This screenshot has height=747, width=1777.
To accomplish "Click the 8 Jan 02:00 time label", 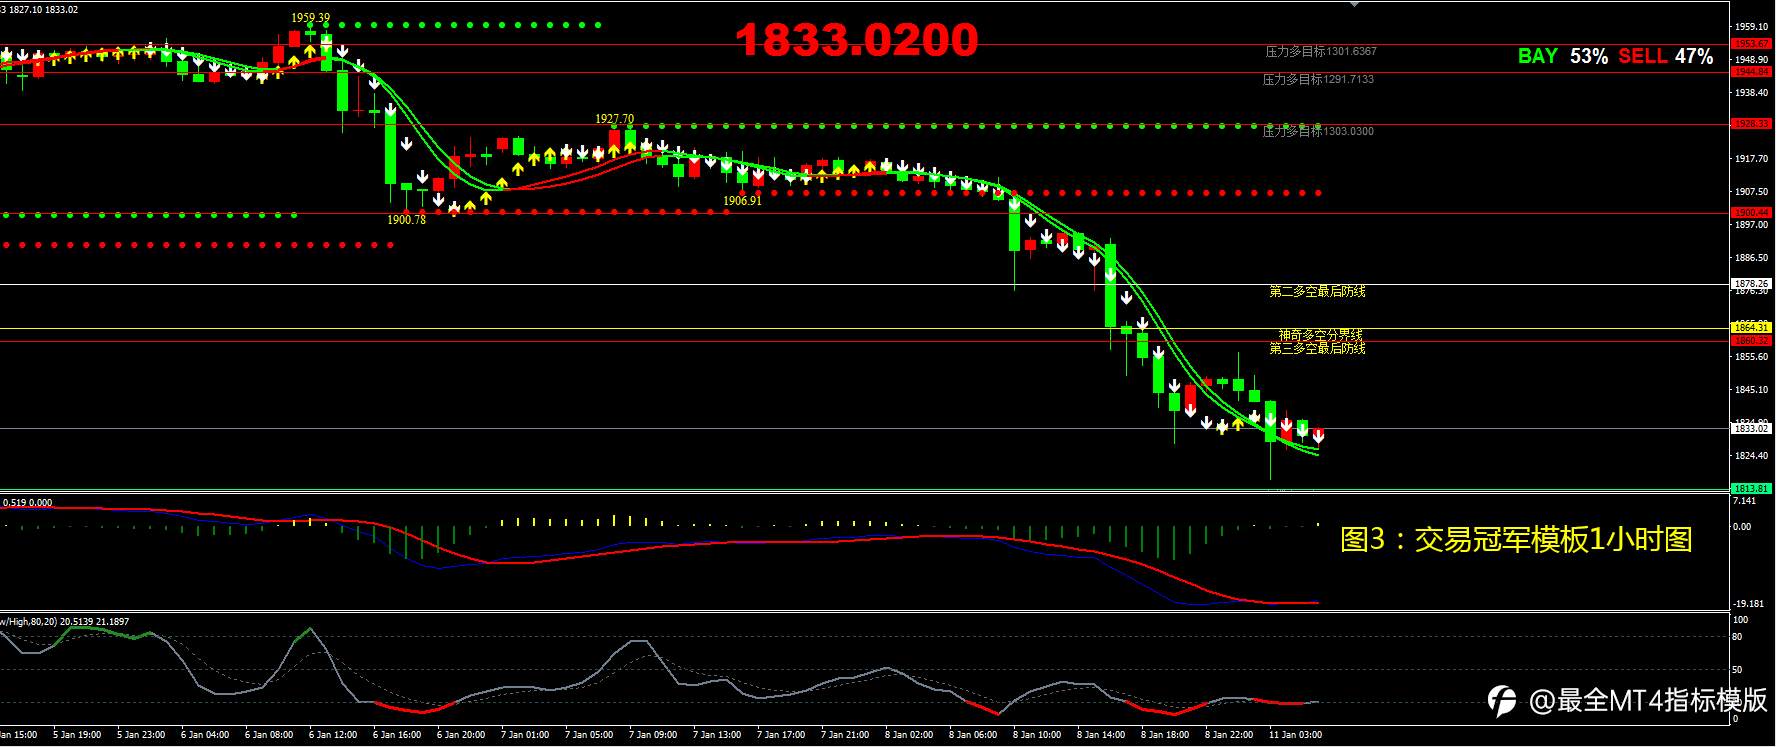I will [909, 735].
